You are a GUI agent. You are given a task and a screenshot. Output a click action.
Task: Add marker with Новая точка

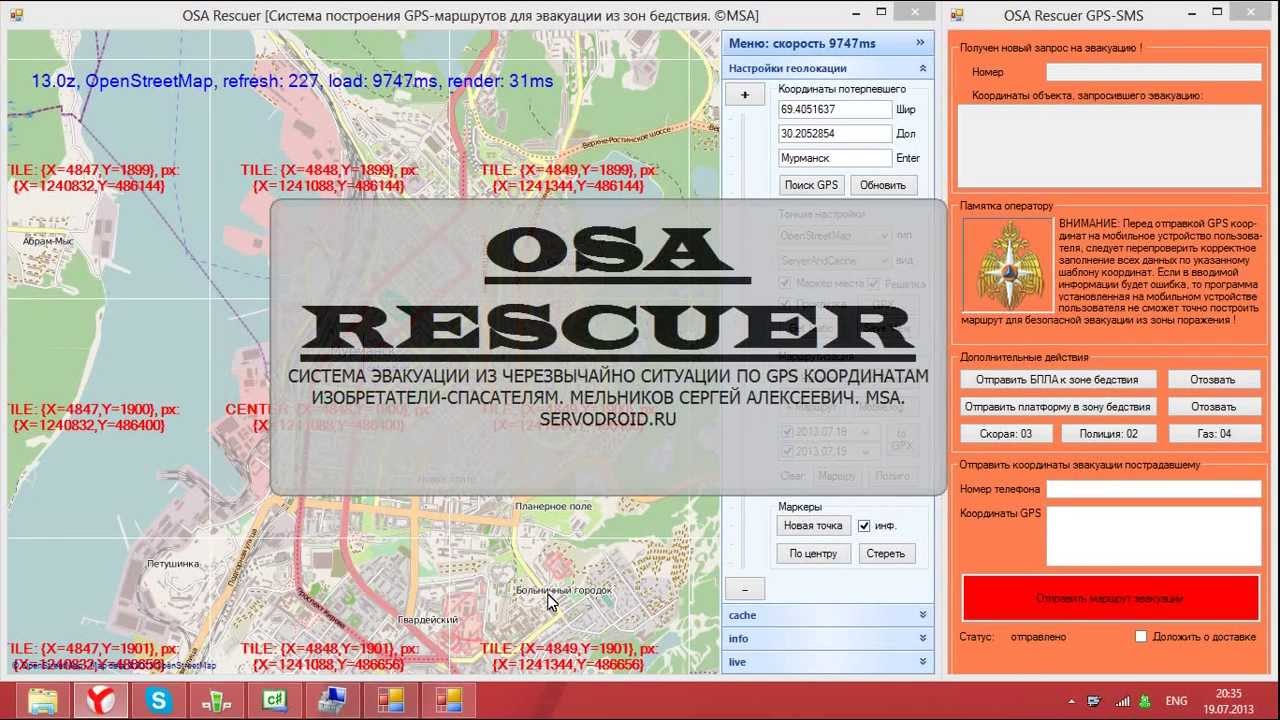813,525
